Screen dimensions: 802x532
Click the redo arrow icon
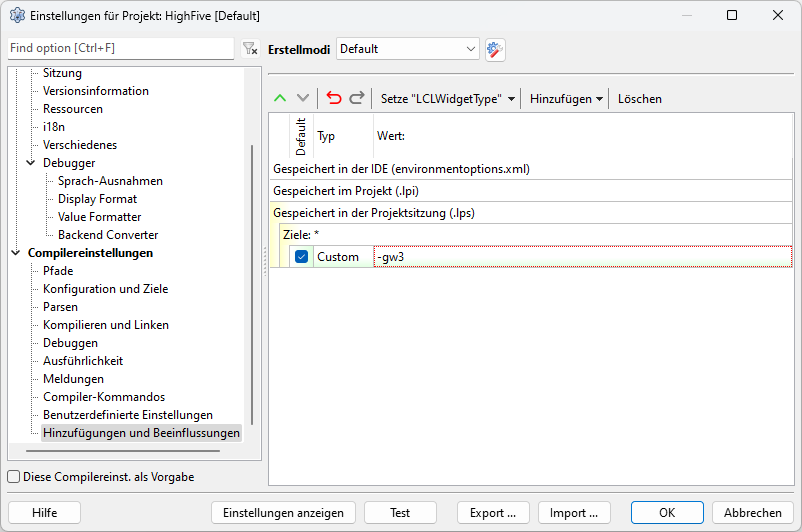356,99
